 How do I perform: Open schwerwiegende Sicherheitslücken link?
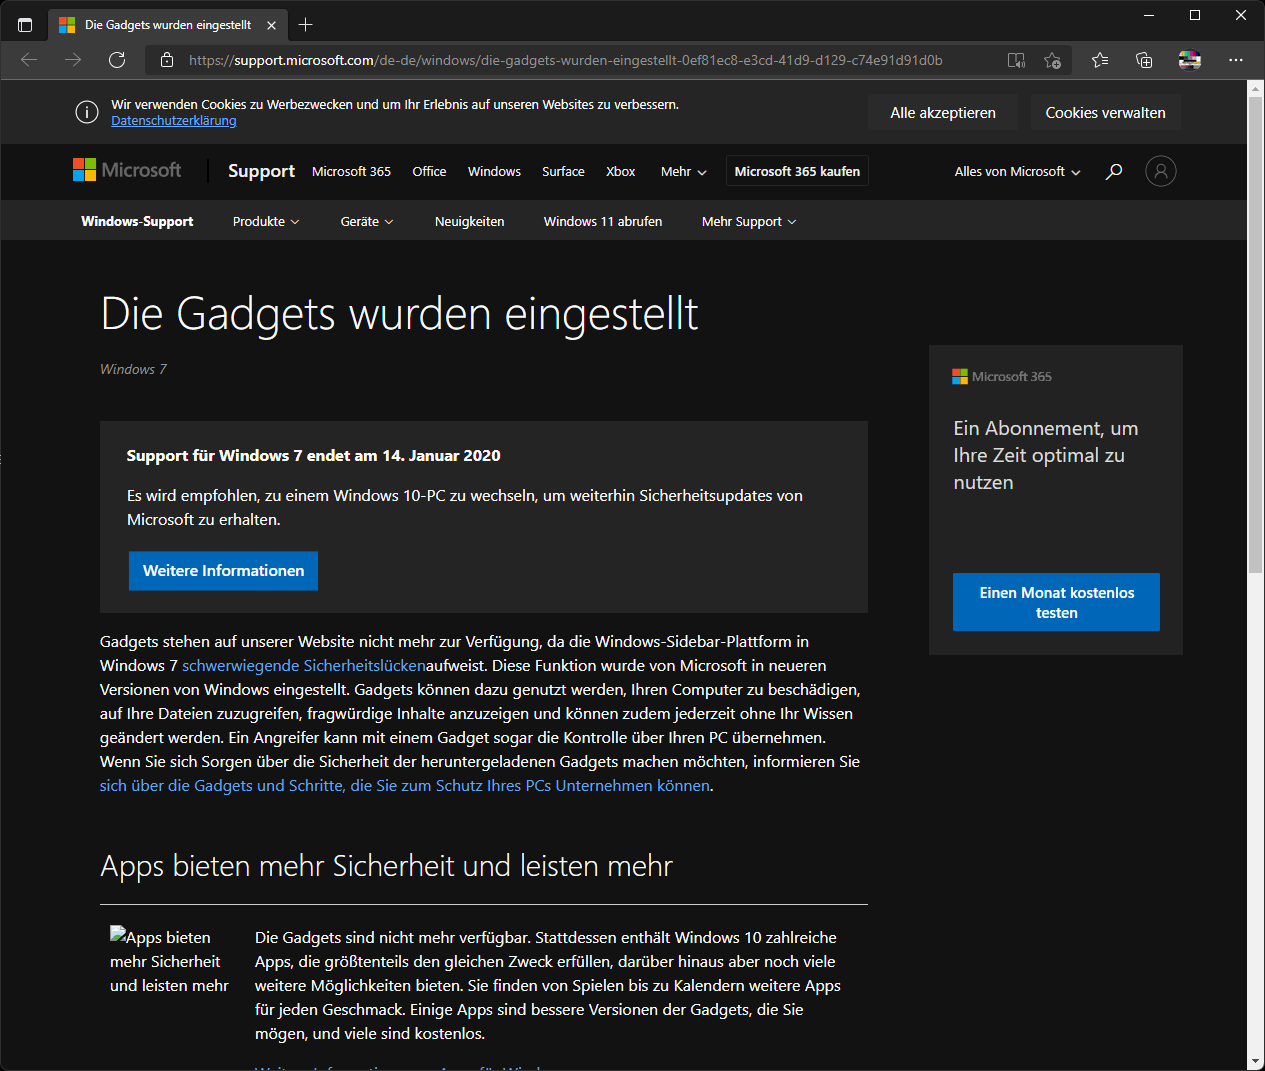tap(304, 666)
